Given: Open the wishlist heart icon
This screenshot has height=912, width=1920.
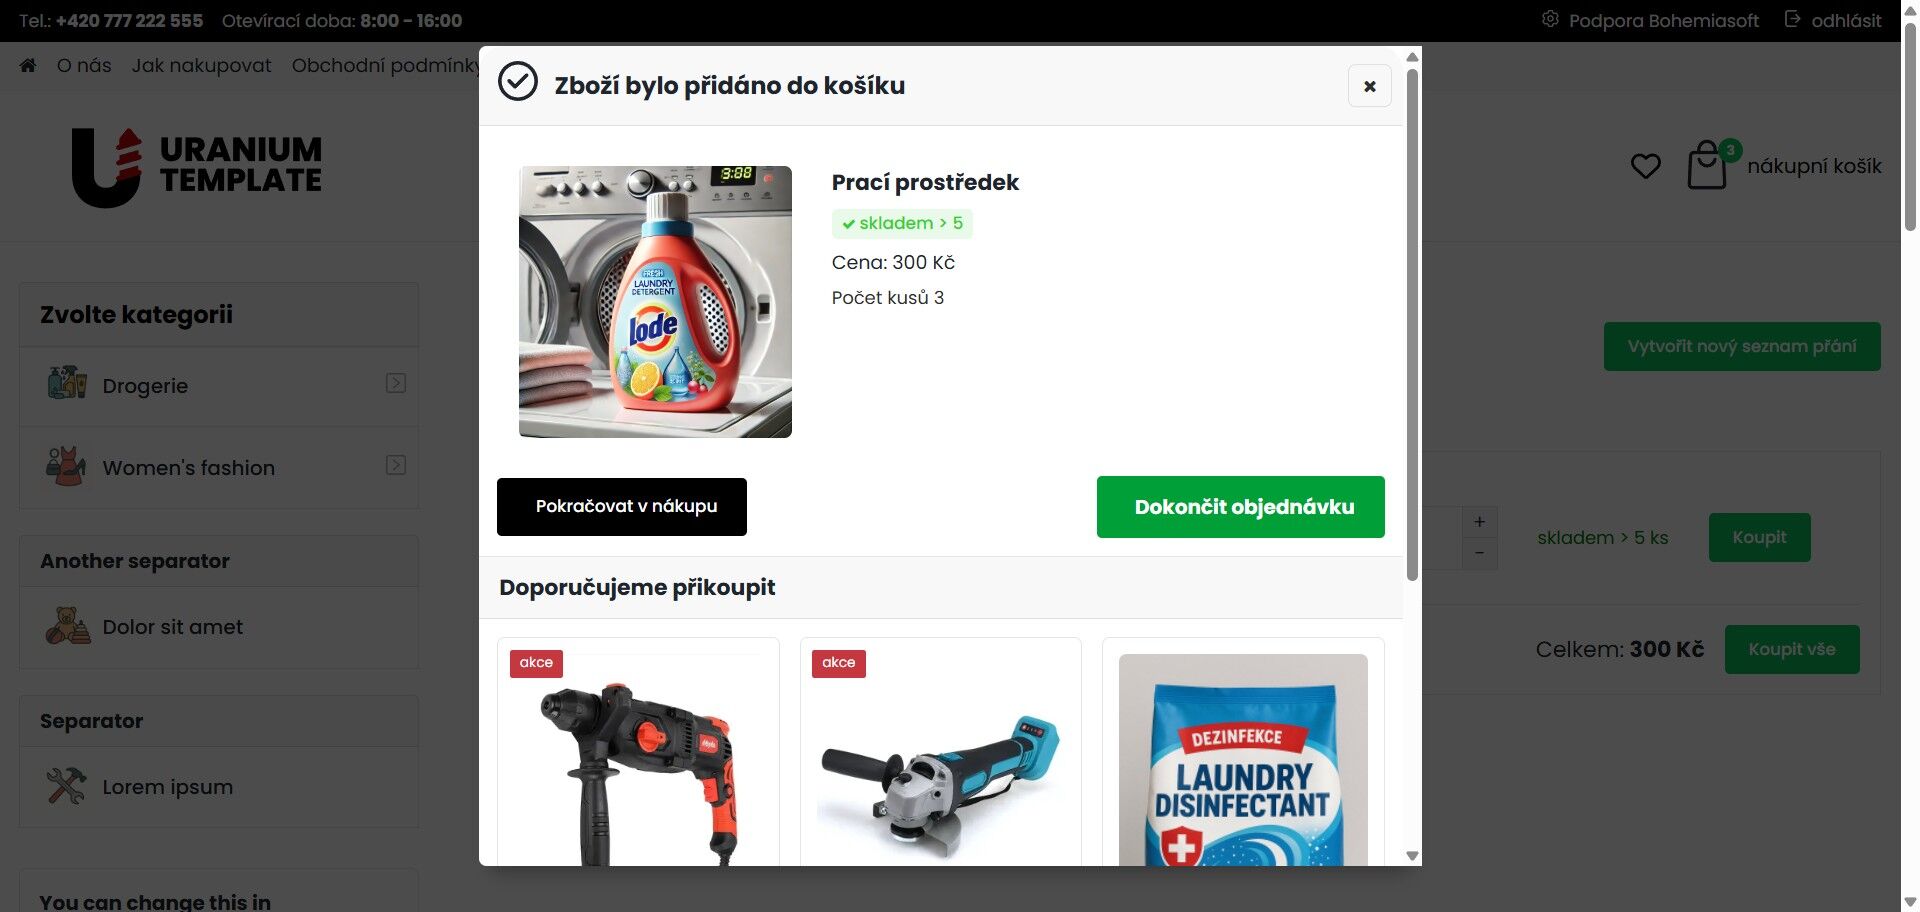Looking at the screenshot, I should point(1645,166).
